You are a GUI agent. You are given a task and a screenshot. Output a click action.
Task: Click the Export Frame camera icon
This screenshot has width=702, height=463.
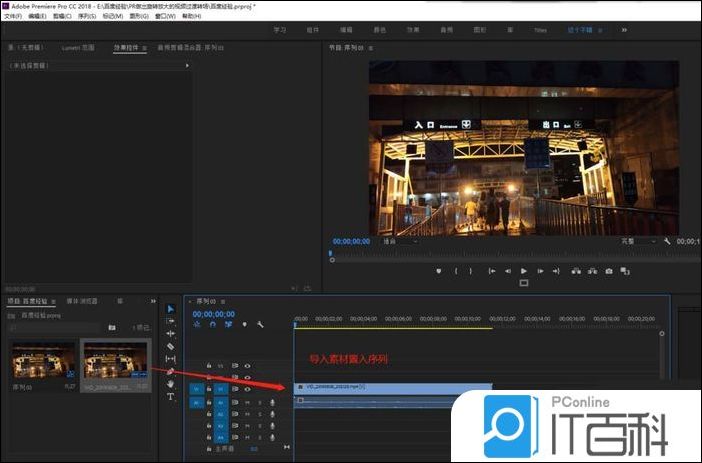tap(608, 271)
